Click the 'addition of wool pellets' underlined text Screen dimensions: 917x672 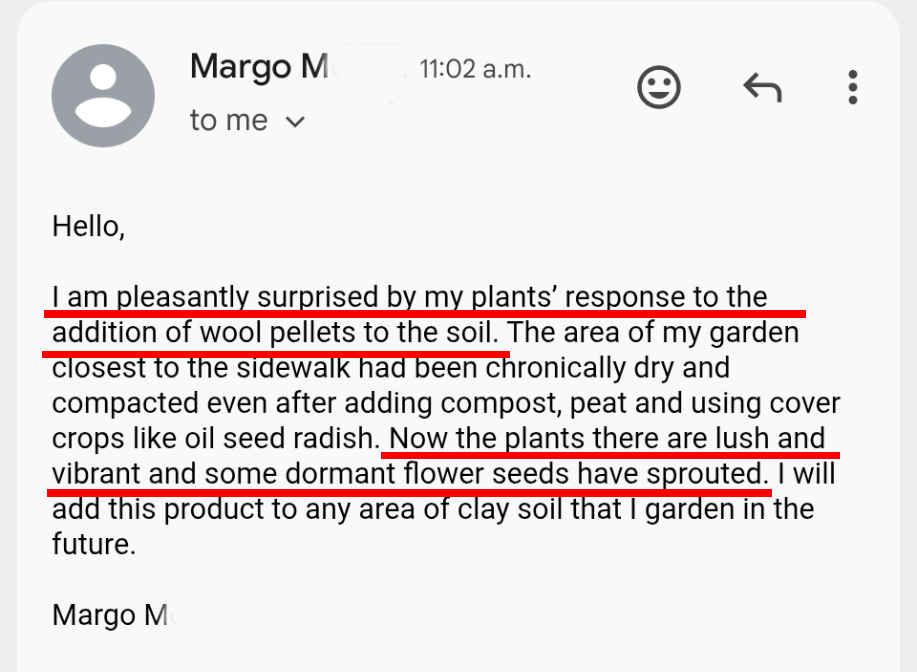tap(275, 332)
